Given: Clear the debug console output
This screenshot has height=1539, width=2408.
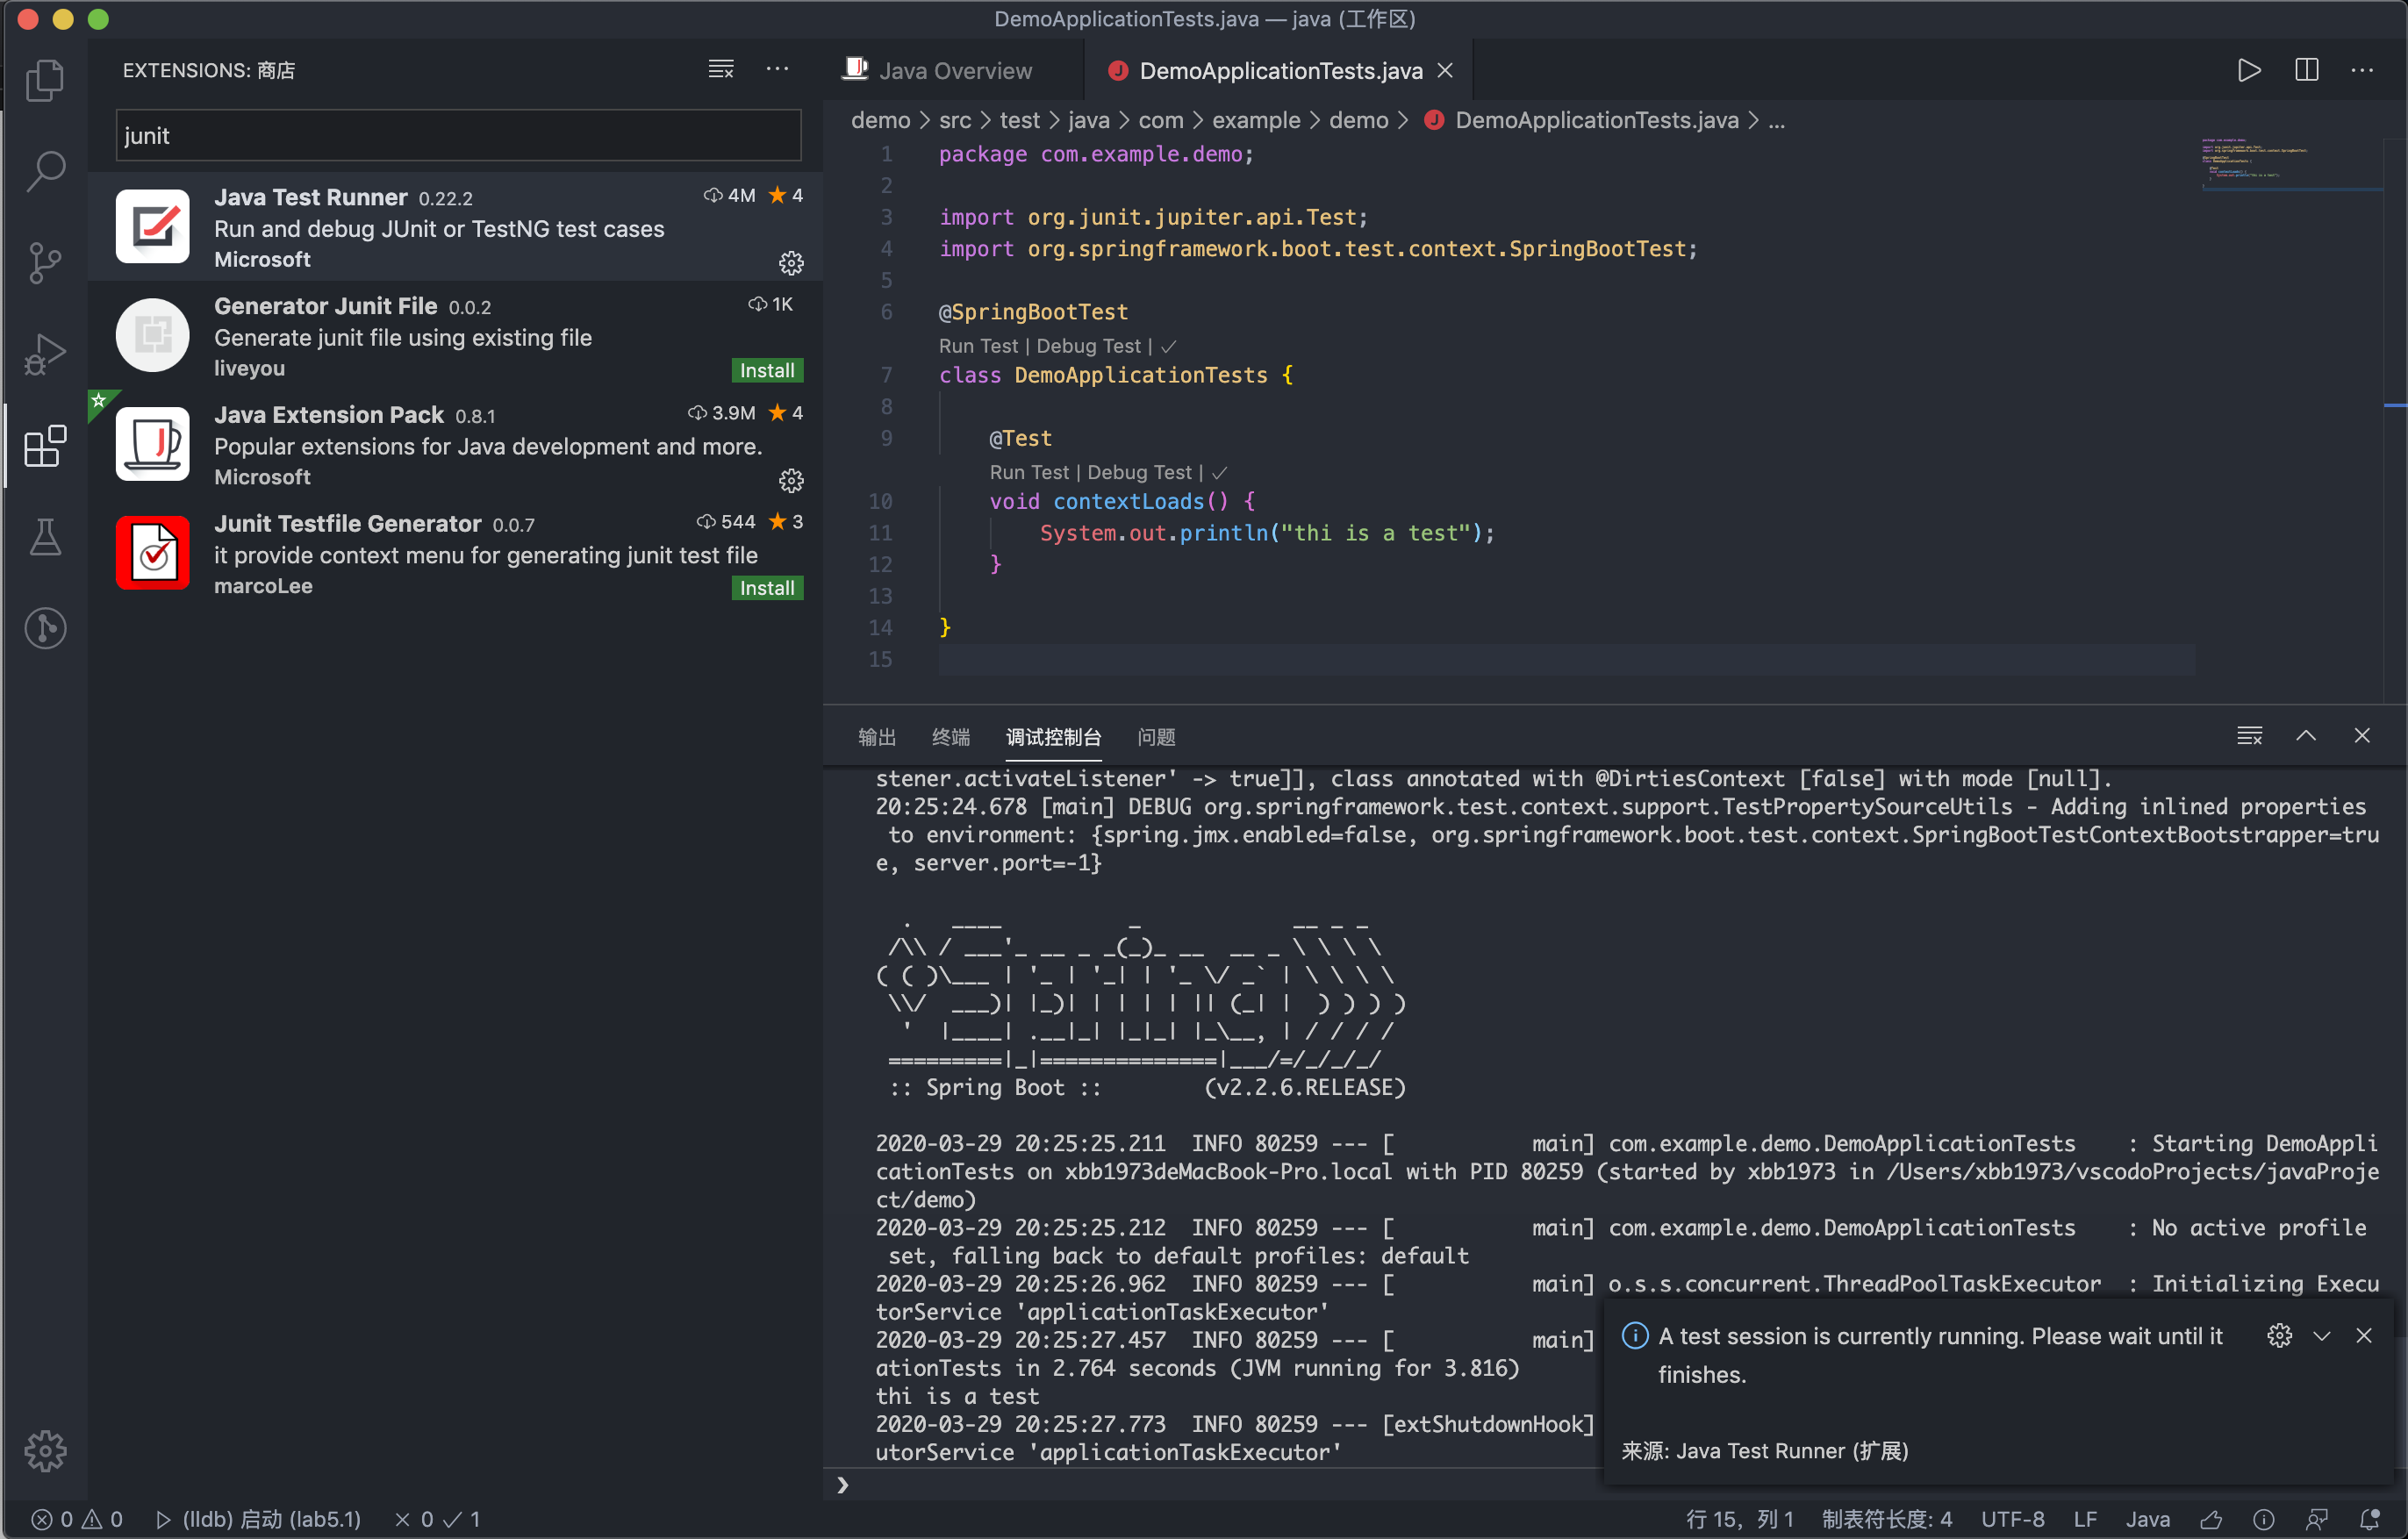Looking at the screenshot, I should click(2249, 736).
